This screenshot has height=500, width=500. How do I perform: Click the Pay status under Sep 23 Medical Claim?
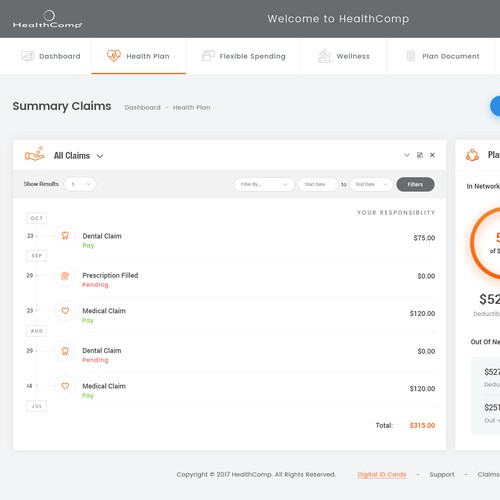(x=88, y=320)
